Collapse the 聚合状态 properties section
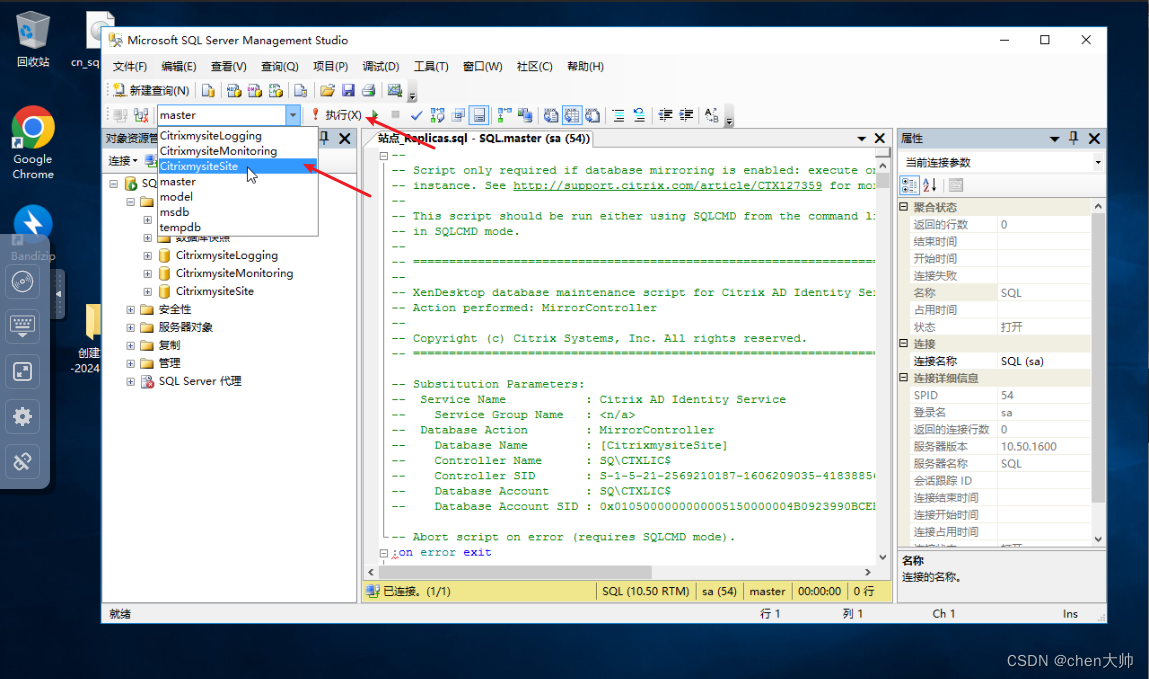The width and height of the screenshot is (1149, 679). point(904,207)
